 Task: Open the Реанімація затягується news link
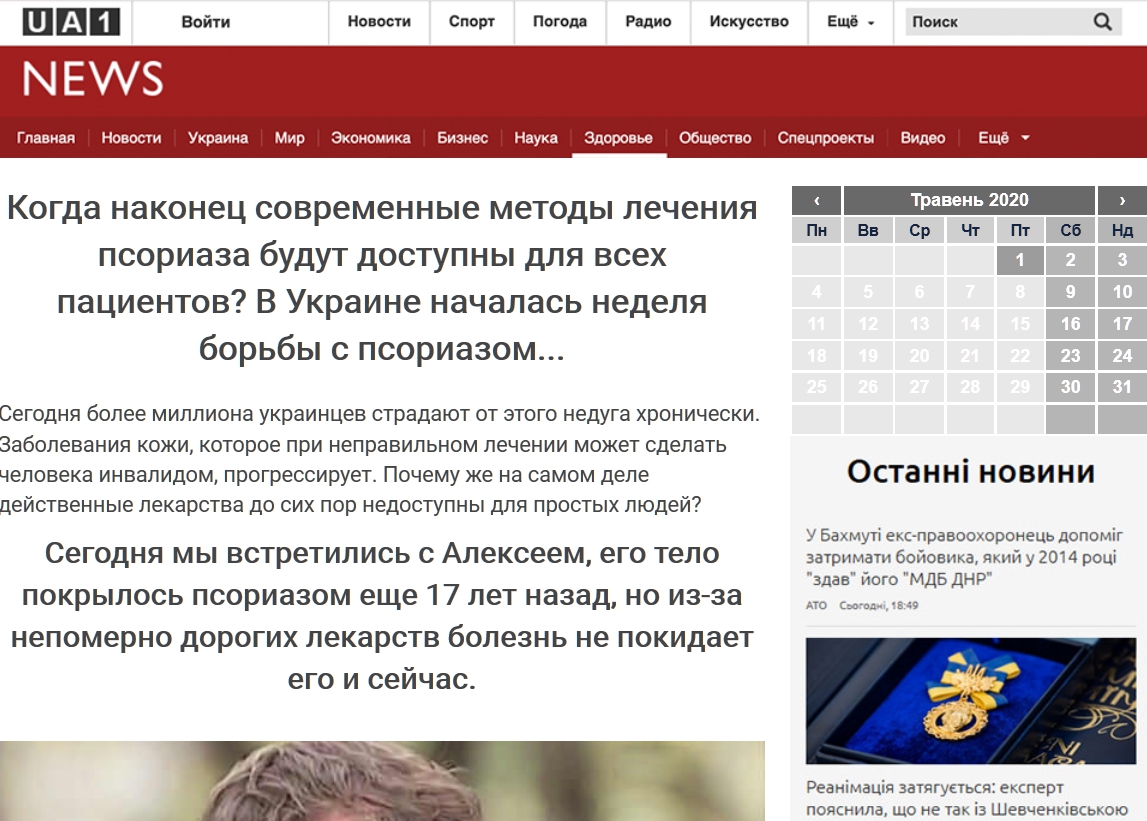tap(966, 799)
